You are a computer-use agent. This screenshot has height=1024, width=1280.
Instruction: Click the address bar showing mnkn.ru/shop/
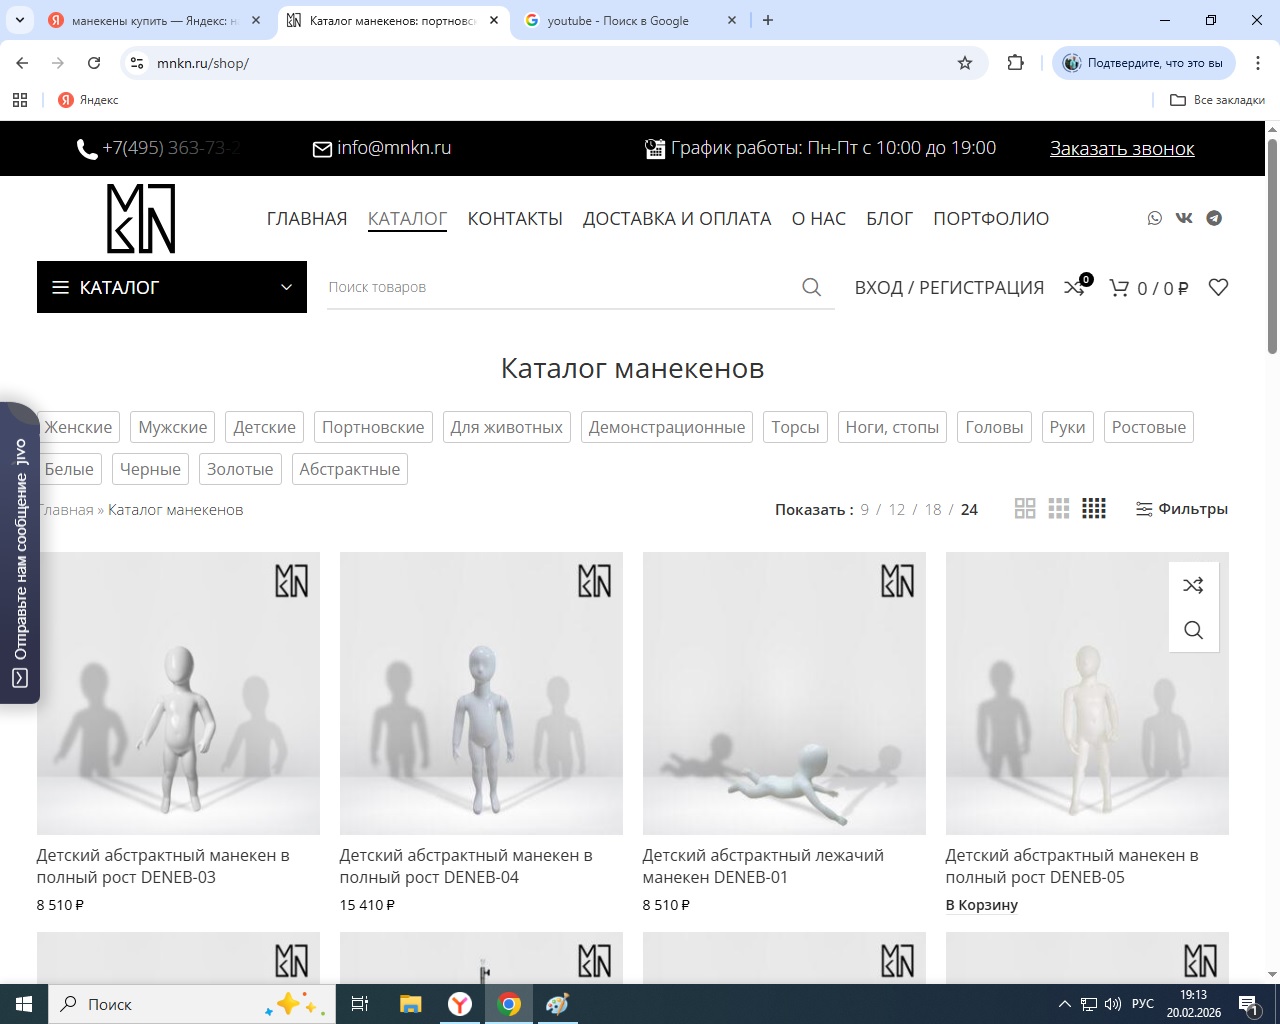tap(550, 63)
